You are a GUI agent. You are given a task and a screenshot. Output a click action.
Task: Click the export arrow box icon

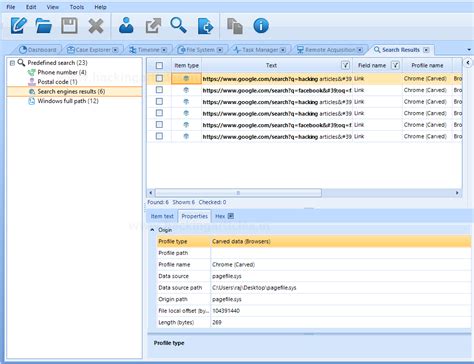pyautogui.click(x=153, y=26)
